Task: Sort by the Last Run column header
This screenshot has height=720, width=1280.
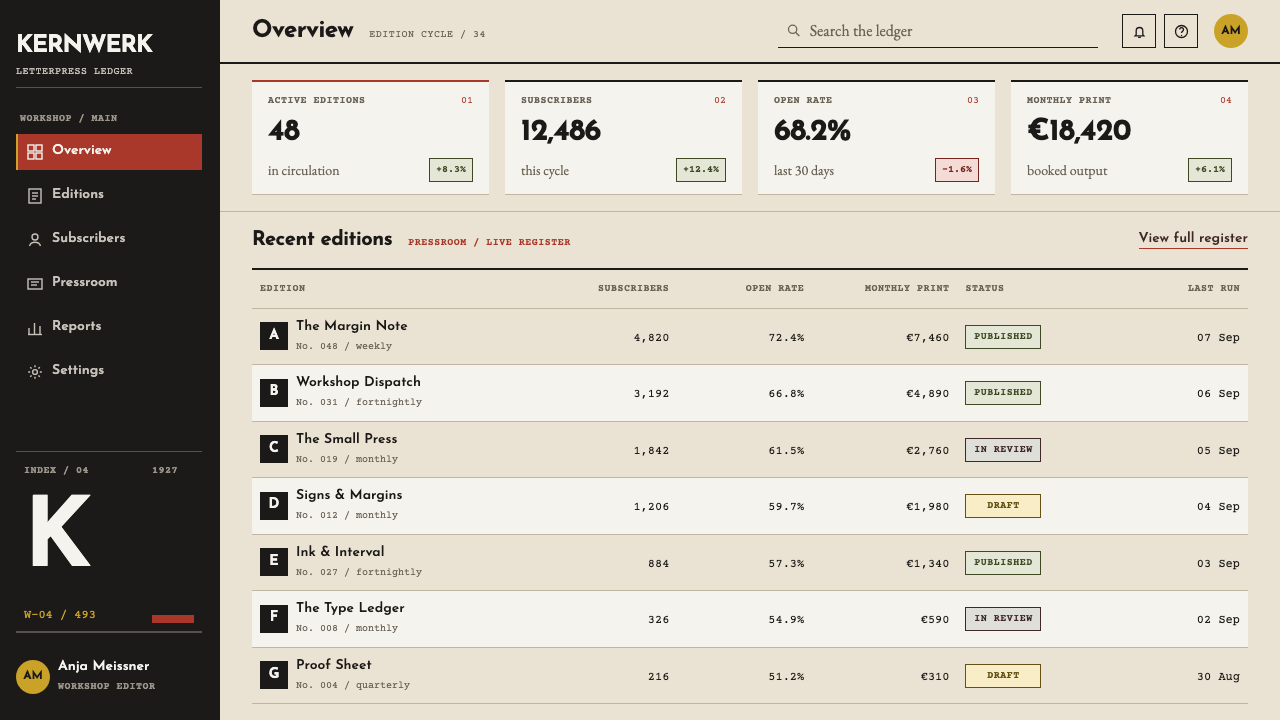Action: click(x=1214, y=289)
